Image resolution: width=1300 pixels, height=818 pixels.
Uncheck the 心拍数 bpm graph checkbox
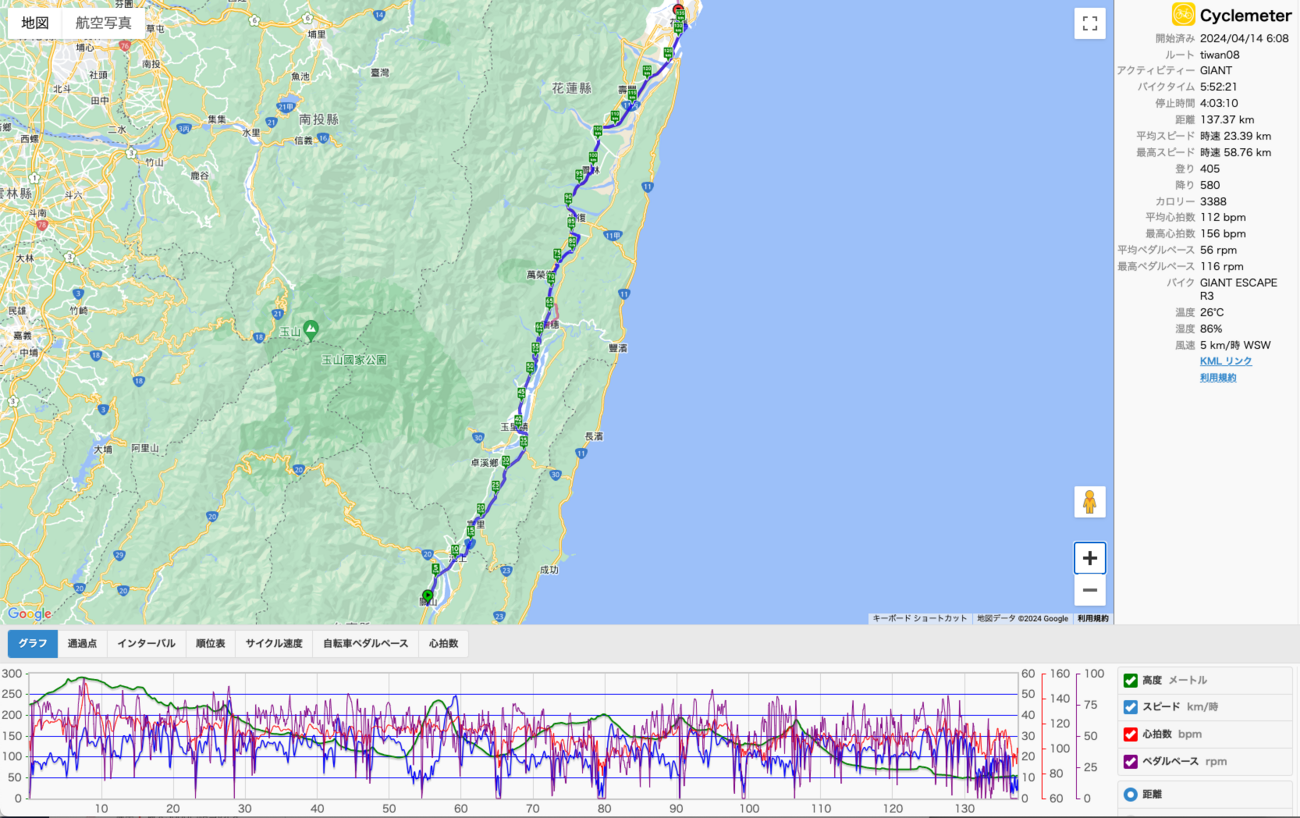1131,734
